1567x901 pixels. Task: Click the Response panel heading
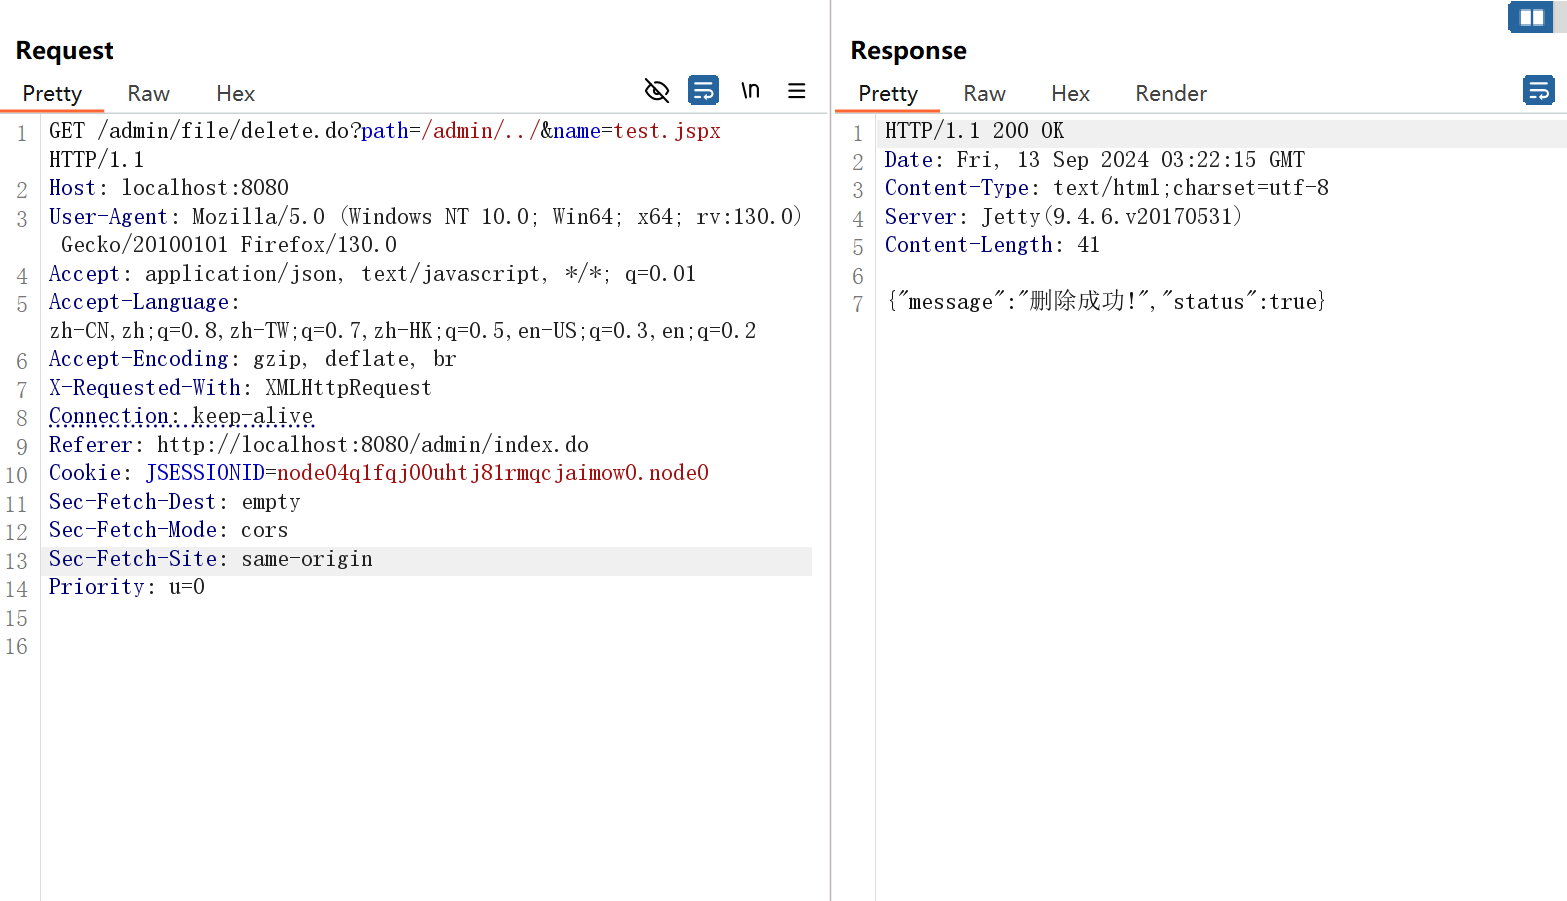(909, 51)
